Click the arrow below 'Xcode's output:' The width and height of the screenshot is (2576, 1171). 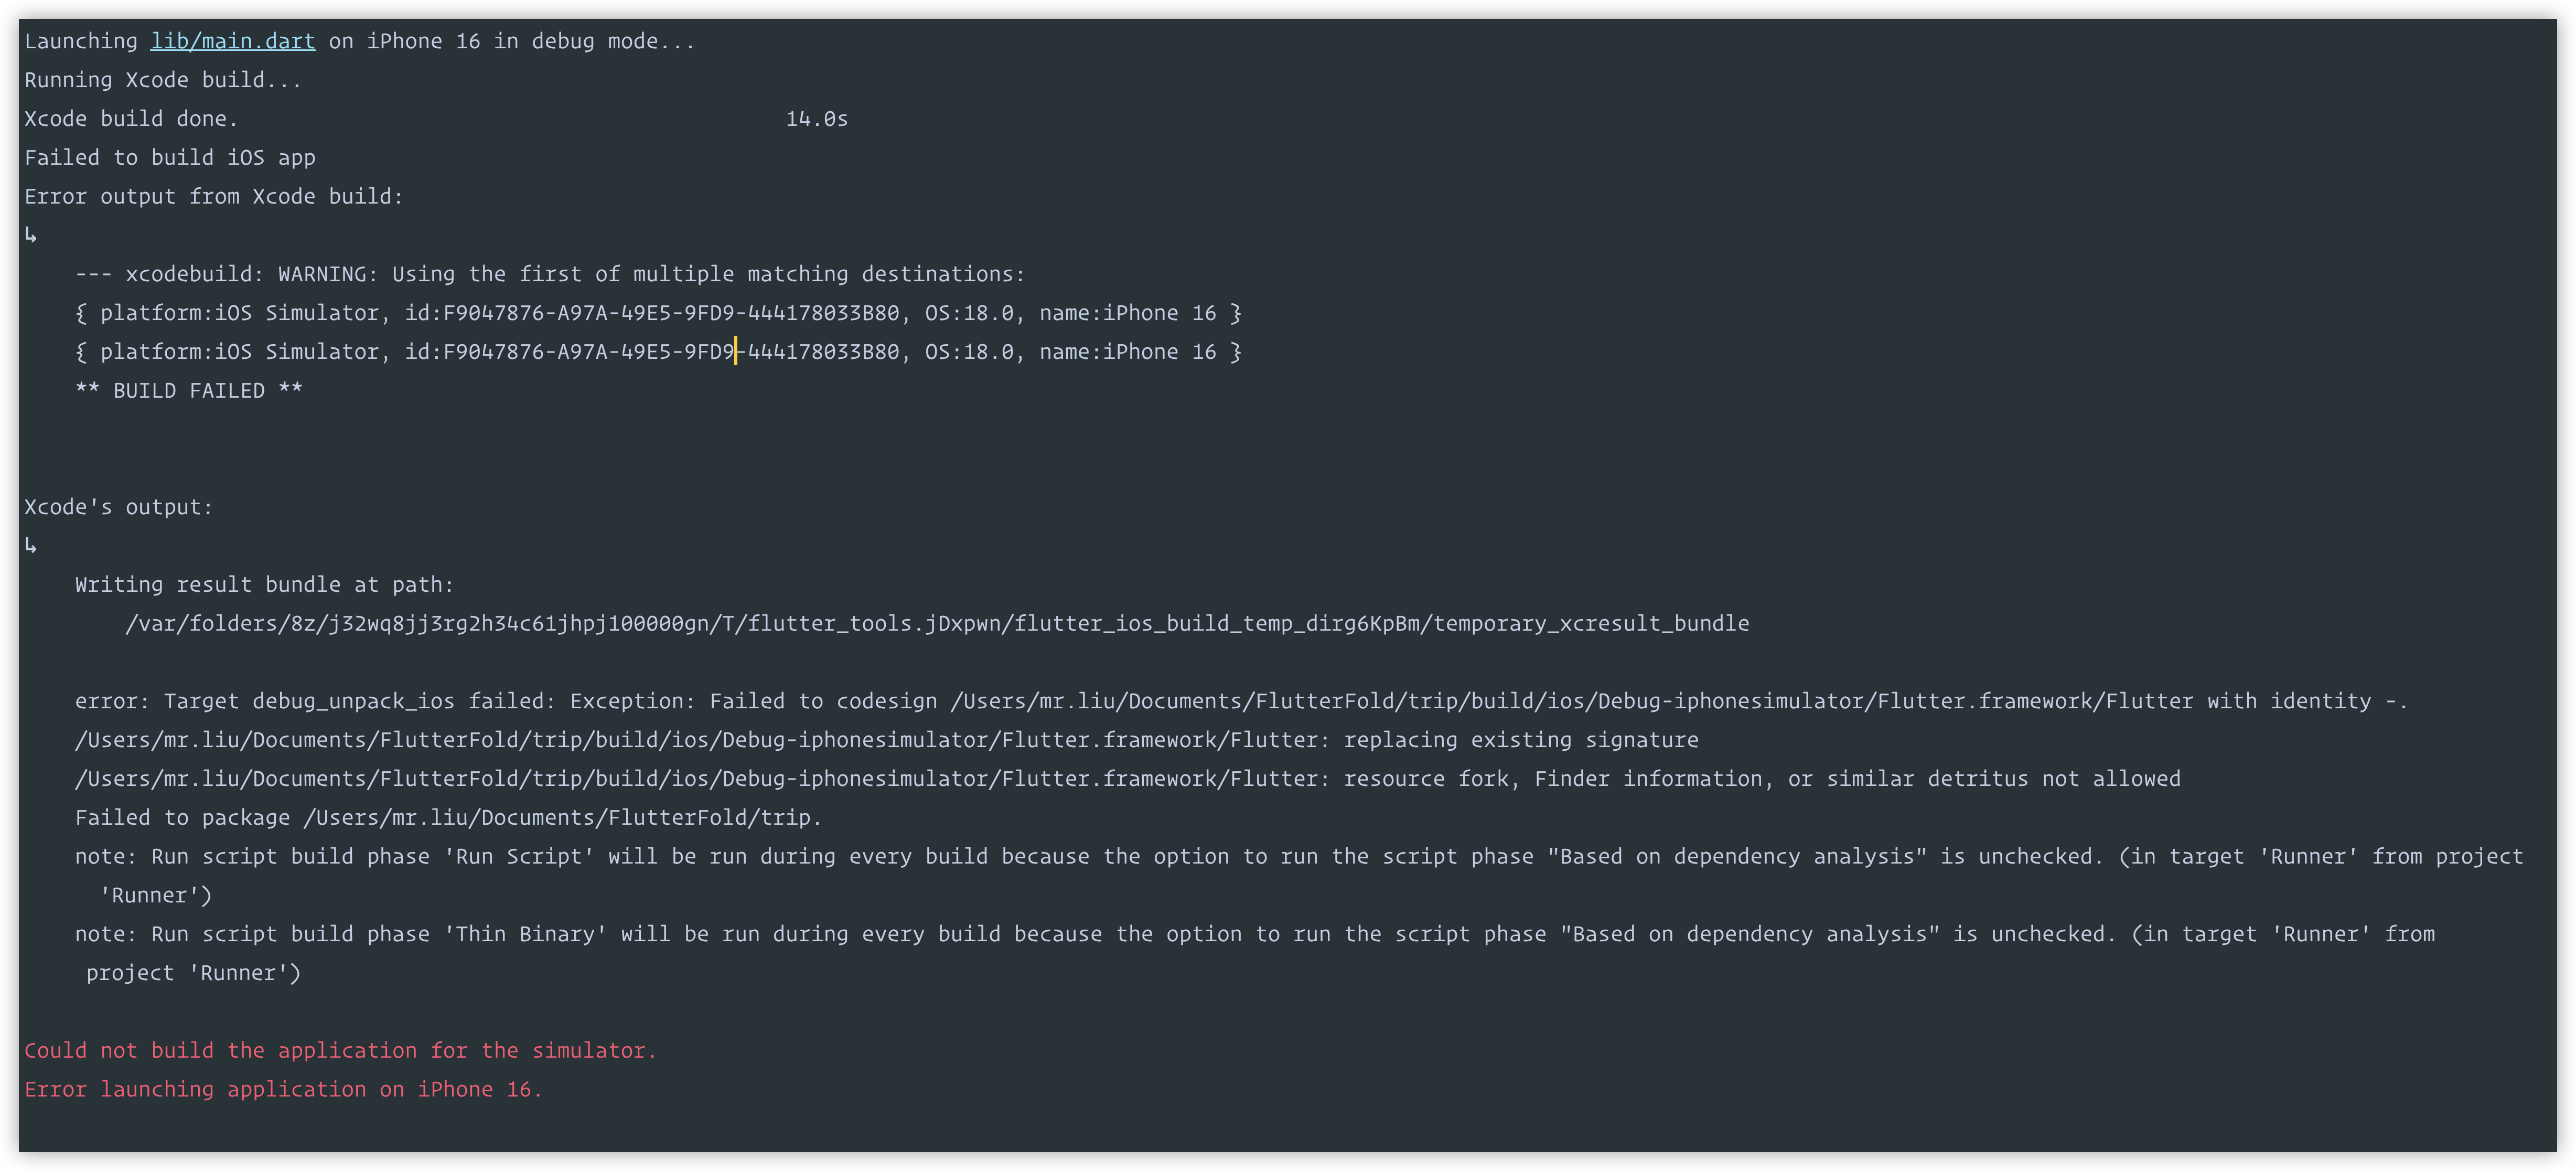coord(31,546)
